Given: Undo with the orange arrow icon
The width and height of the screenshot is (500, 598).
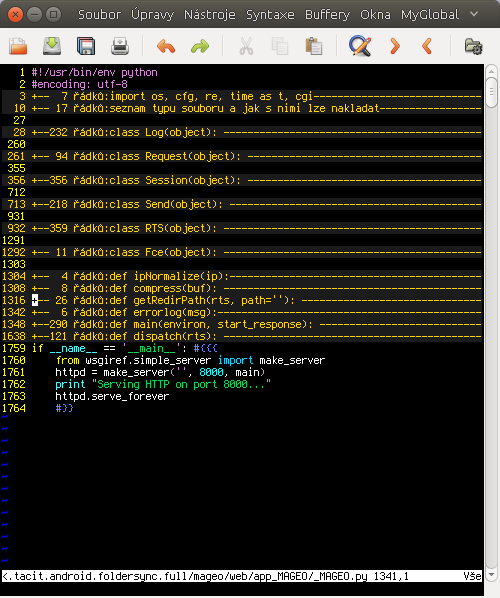Looking at the screenshot, I should point(166,46).
